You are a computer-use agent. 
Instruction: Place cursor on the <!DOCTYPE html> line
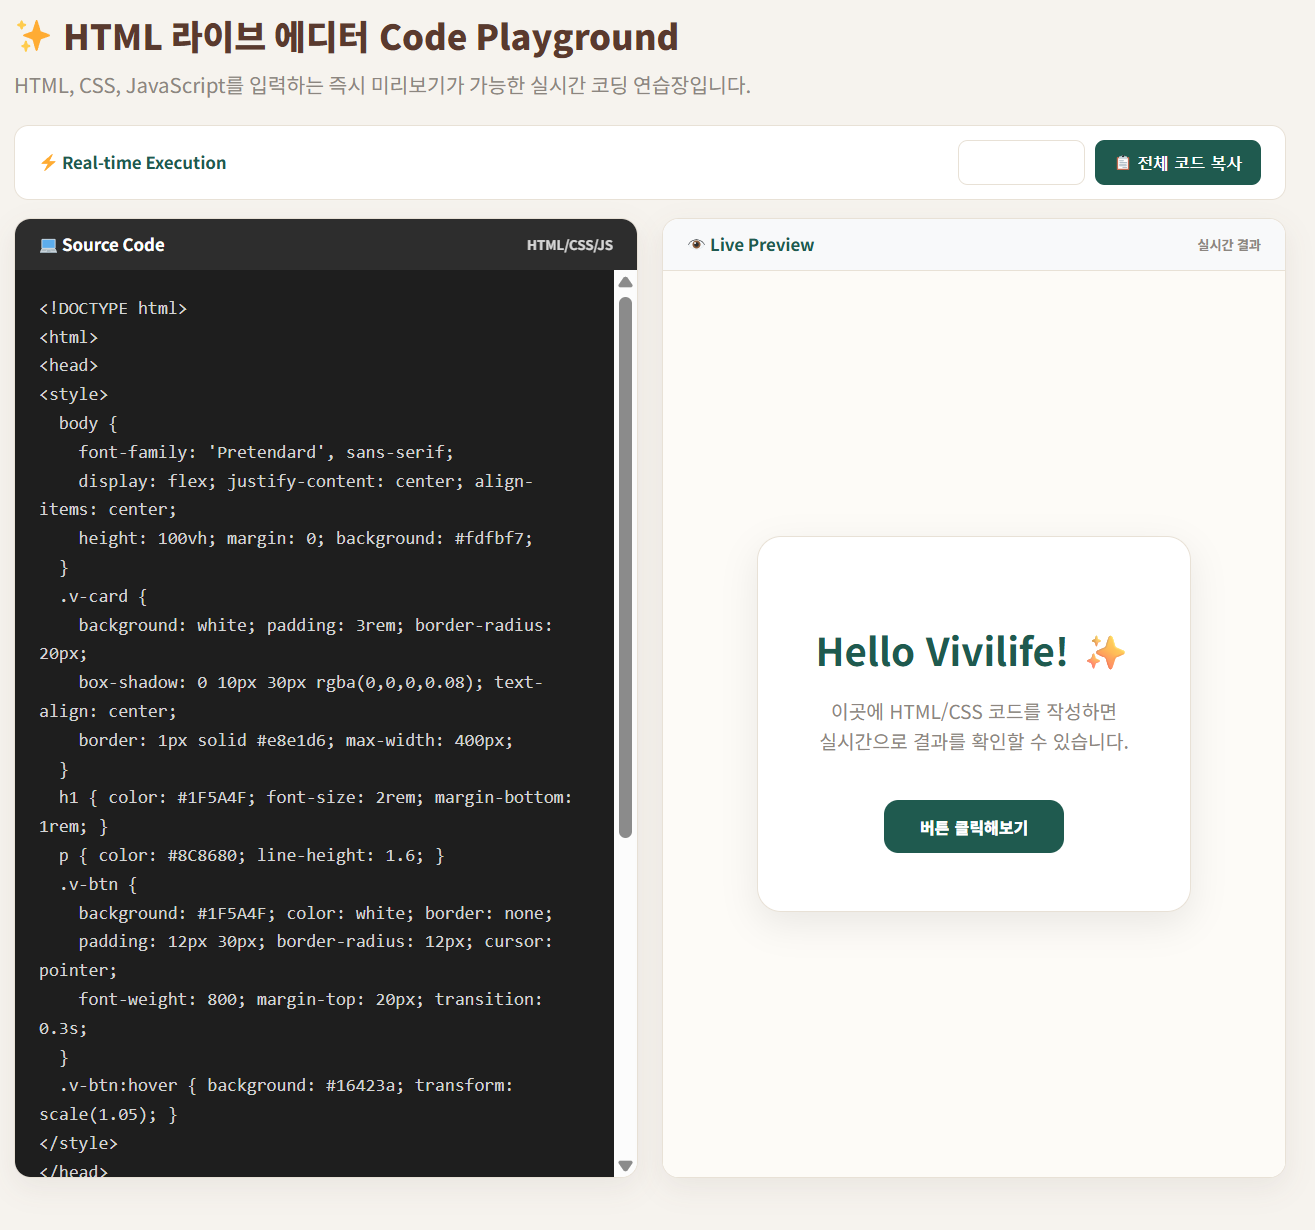tap(113, 308)
